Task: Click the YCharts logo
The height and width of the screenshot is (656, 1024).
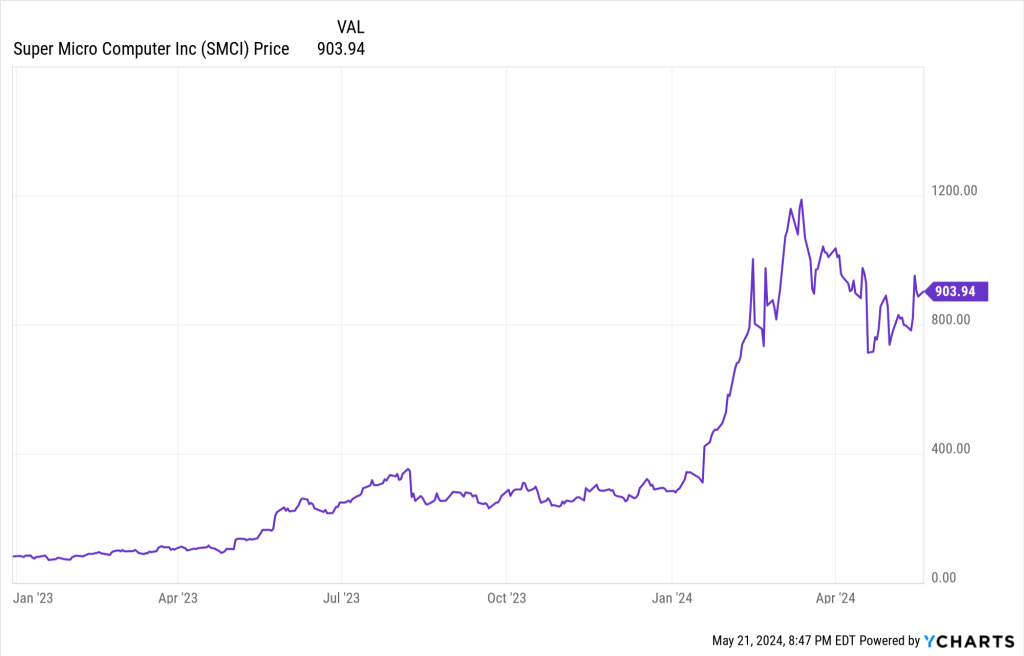Action: pyautogui.click(x=968, y=641)
